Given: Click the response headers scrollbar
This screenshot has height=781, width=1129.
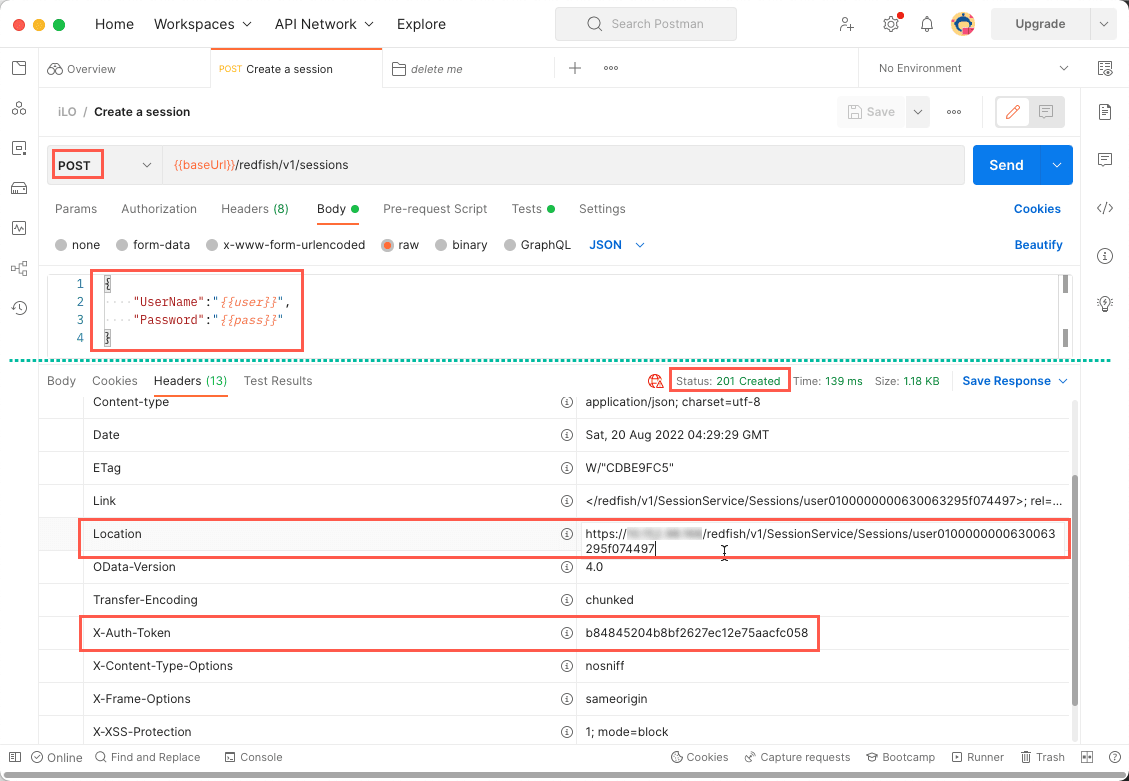Looking at the screenshot, I should (x=1076, y=589).
